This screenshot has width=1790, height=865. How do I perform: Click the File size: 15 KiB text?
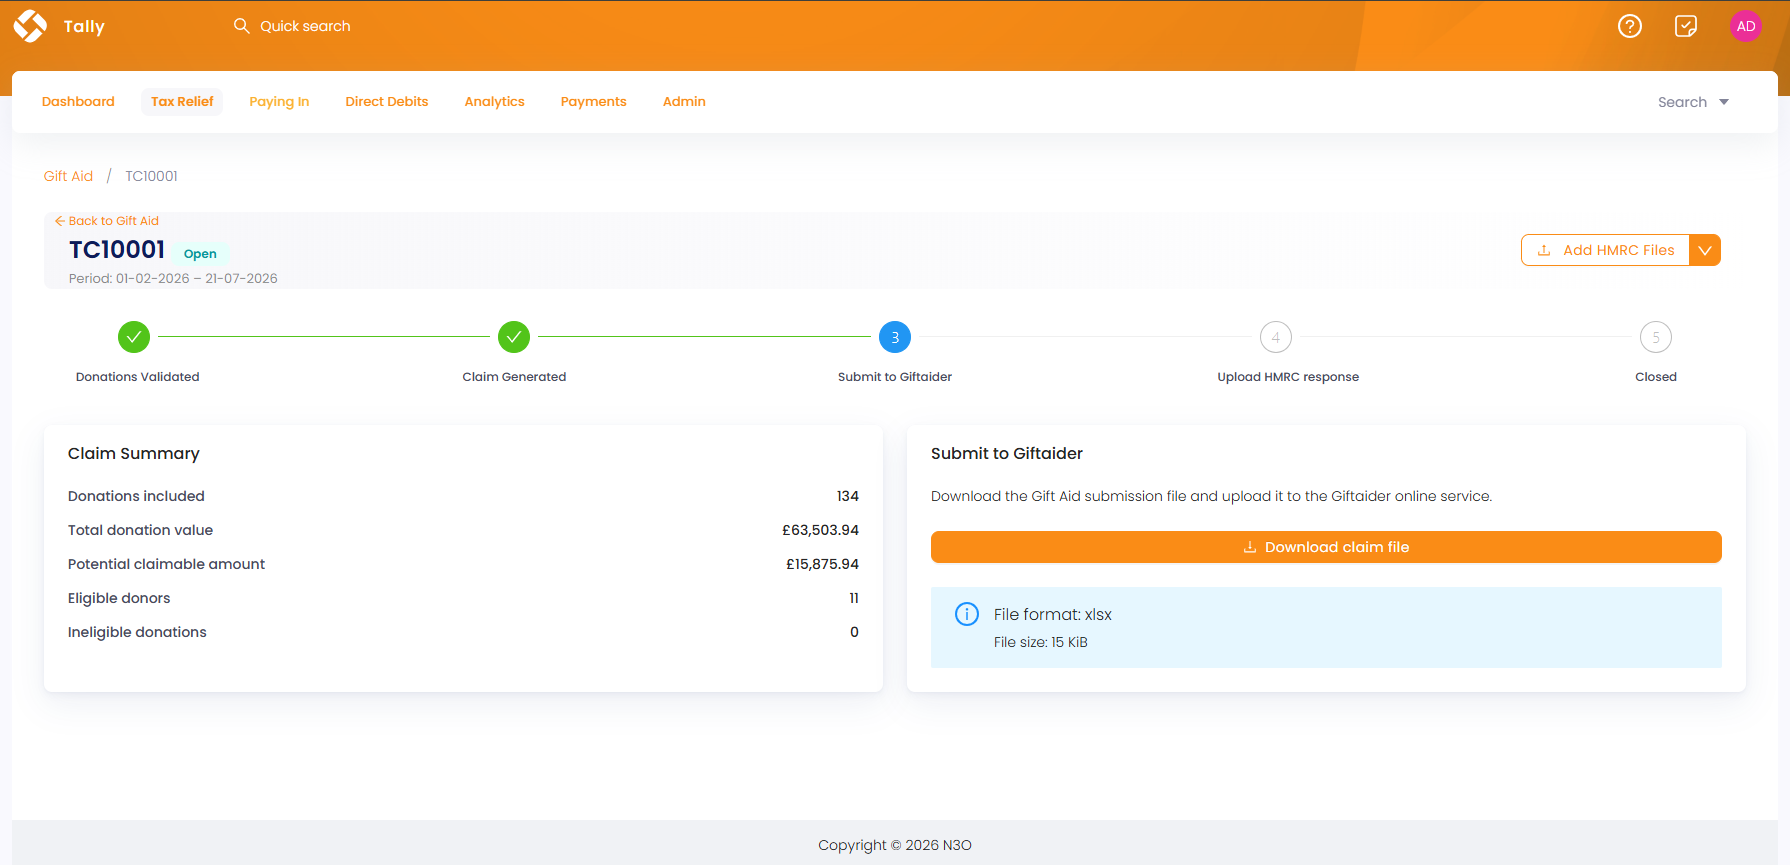pos(1041,642)
